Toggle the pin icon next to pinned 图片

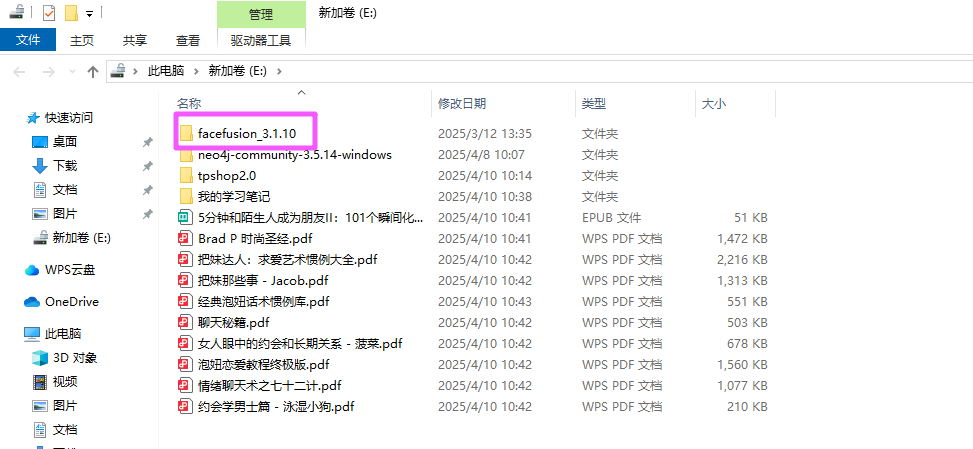coord(148,214)
